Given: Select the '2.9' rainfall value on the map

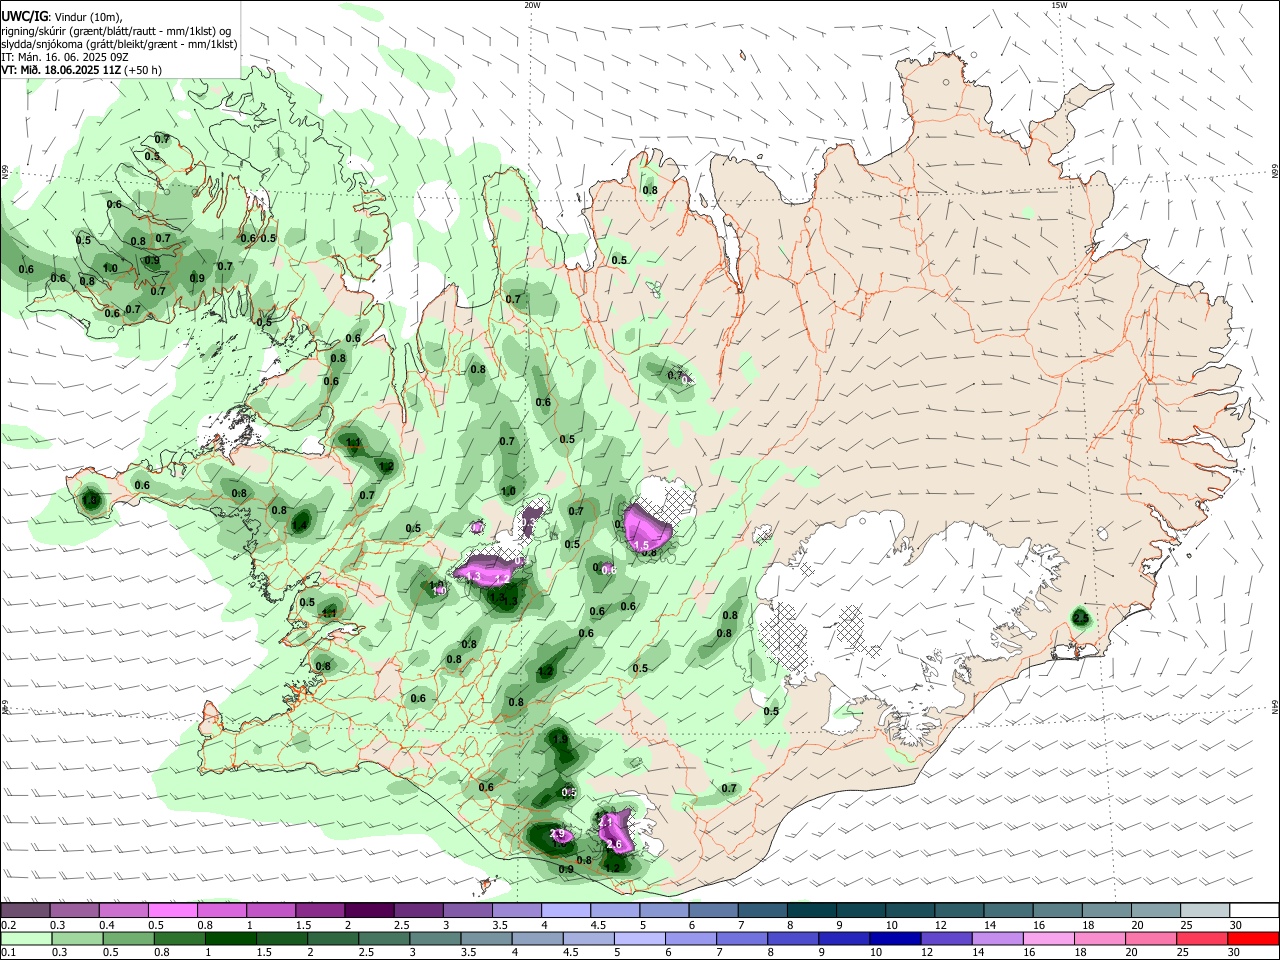Looking at the screenshot, I should (x=557, y=834).
